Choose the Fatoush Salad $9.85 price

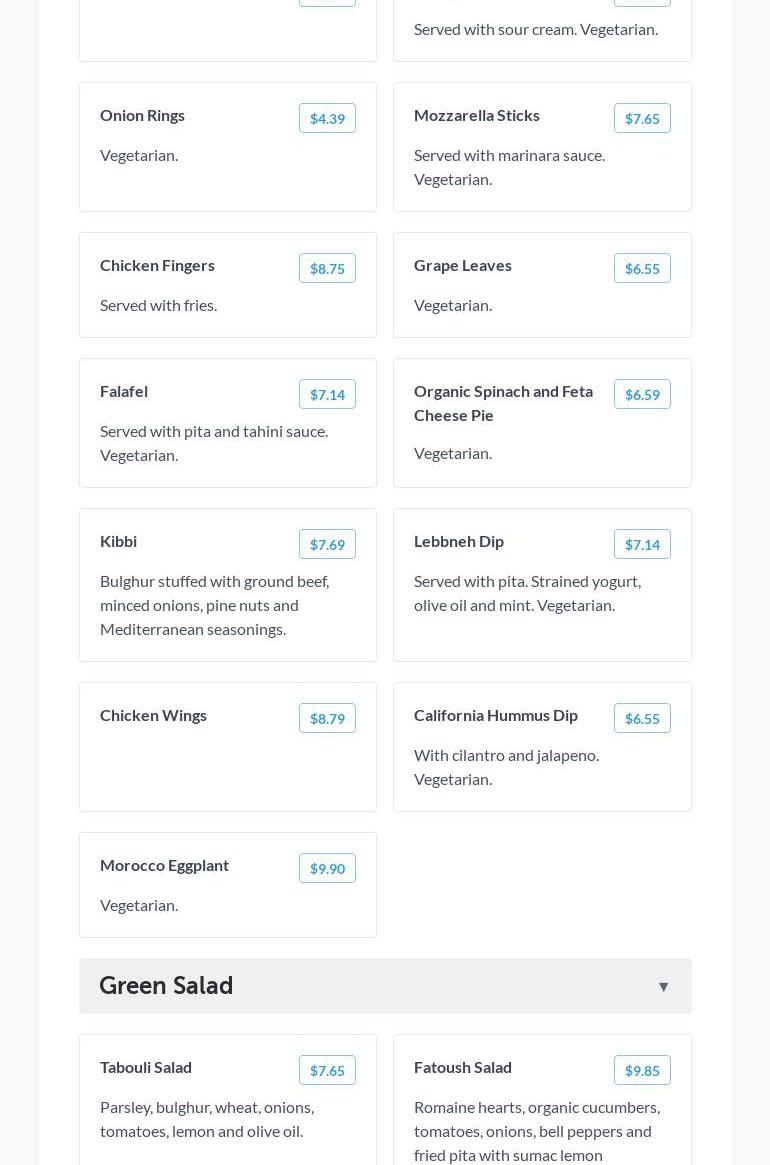click(x=642, y=1070)
